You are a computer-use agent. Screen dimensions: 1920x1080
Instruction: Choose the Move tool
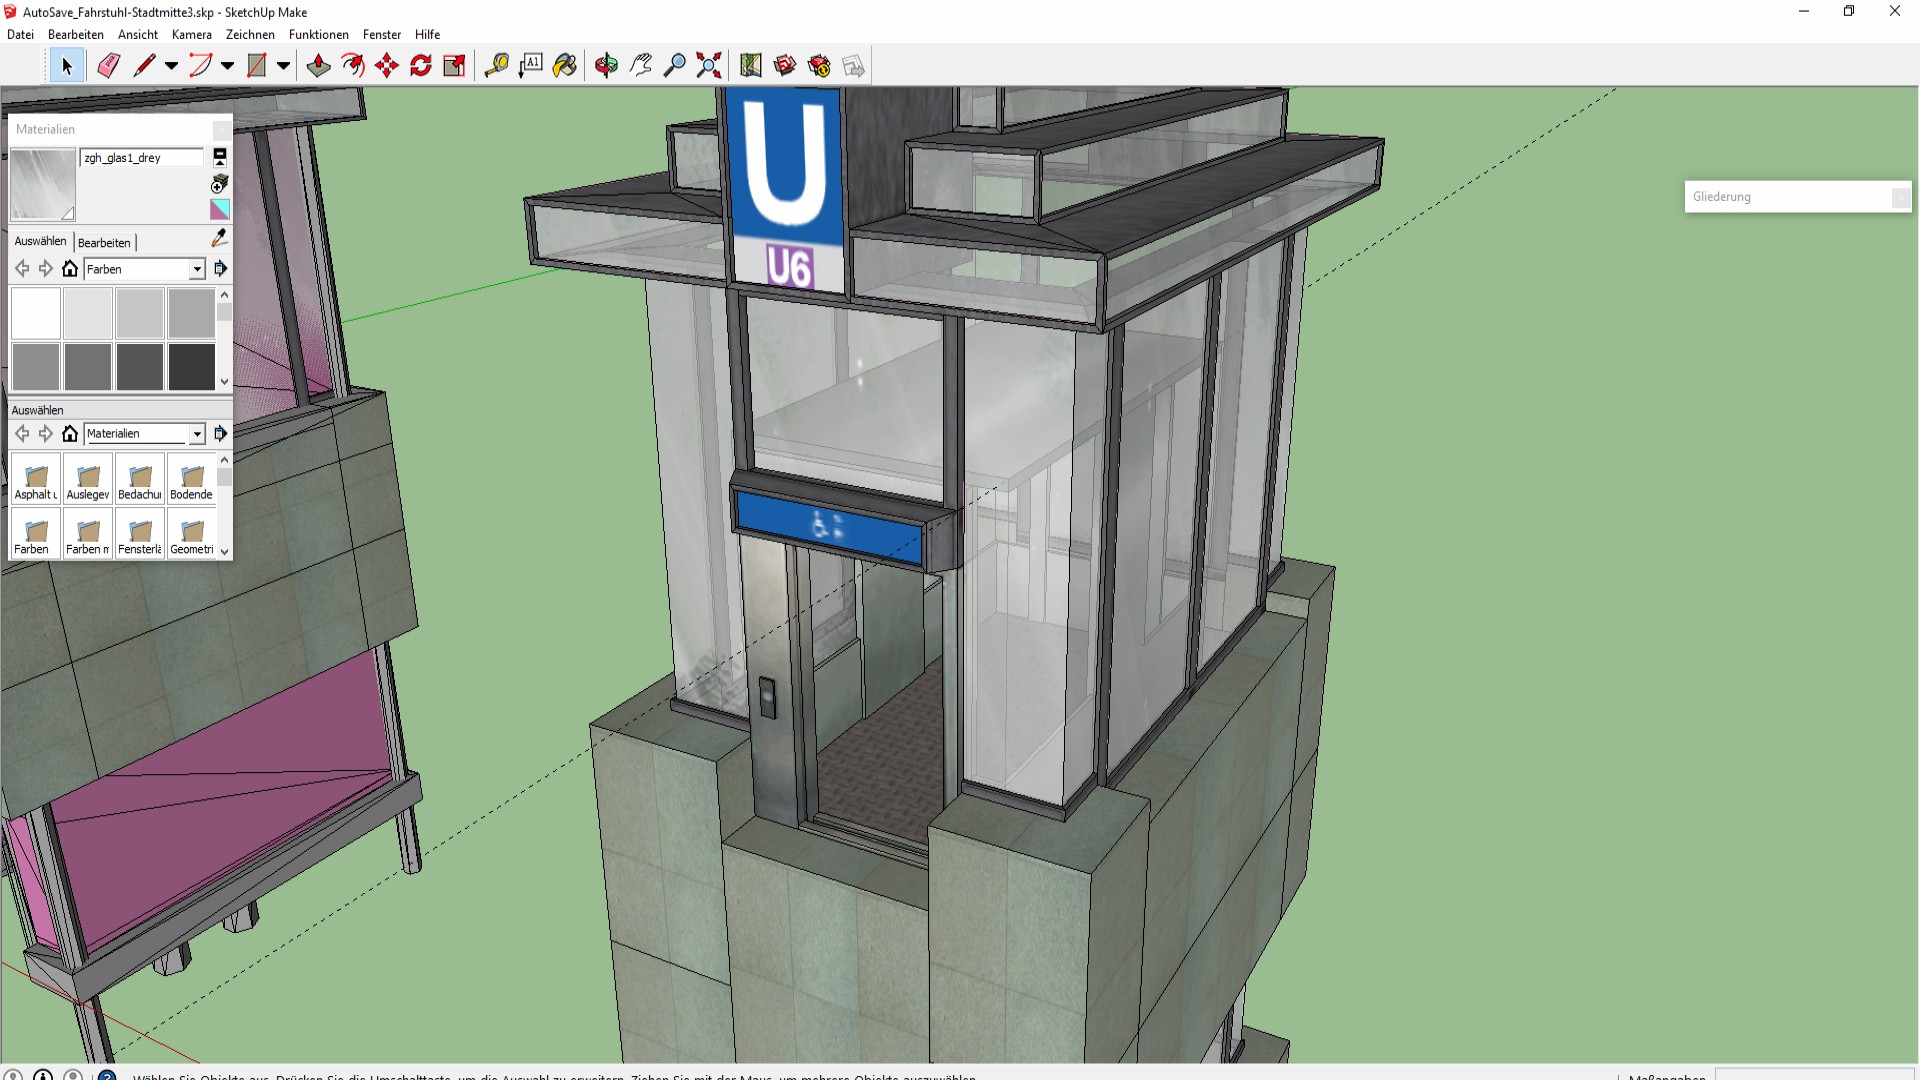pyautogui.click(x=386, y=66)
